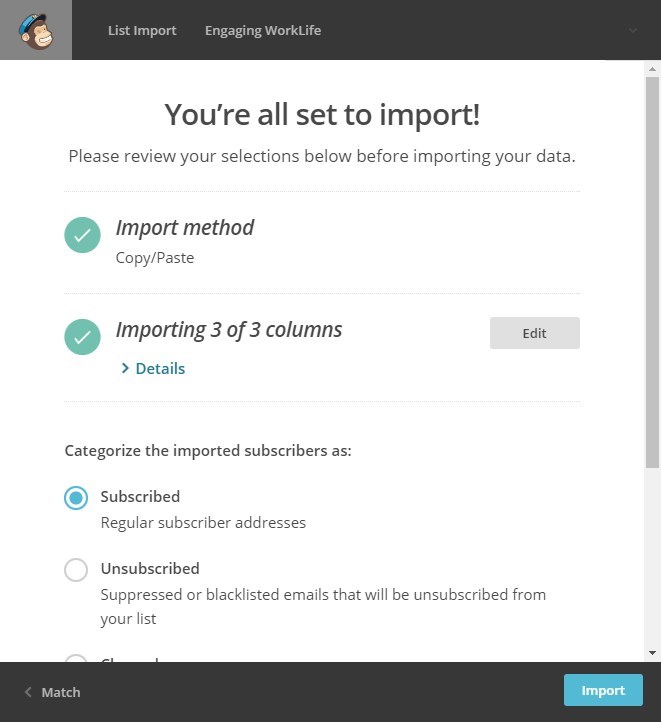This screenshot has height=722, width=661.
Task: Click the blue Import button
Action: (603, 690)
